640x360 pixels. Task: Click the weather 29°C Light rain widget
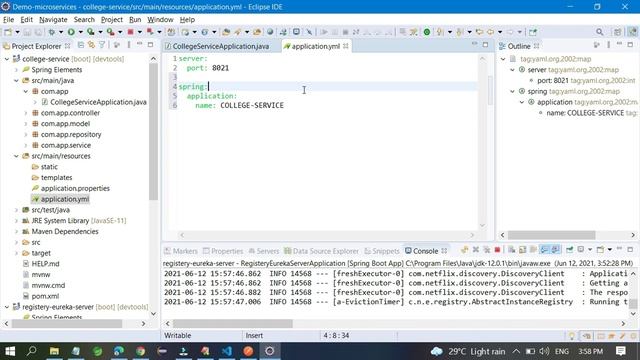coord(468,351)
